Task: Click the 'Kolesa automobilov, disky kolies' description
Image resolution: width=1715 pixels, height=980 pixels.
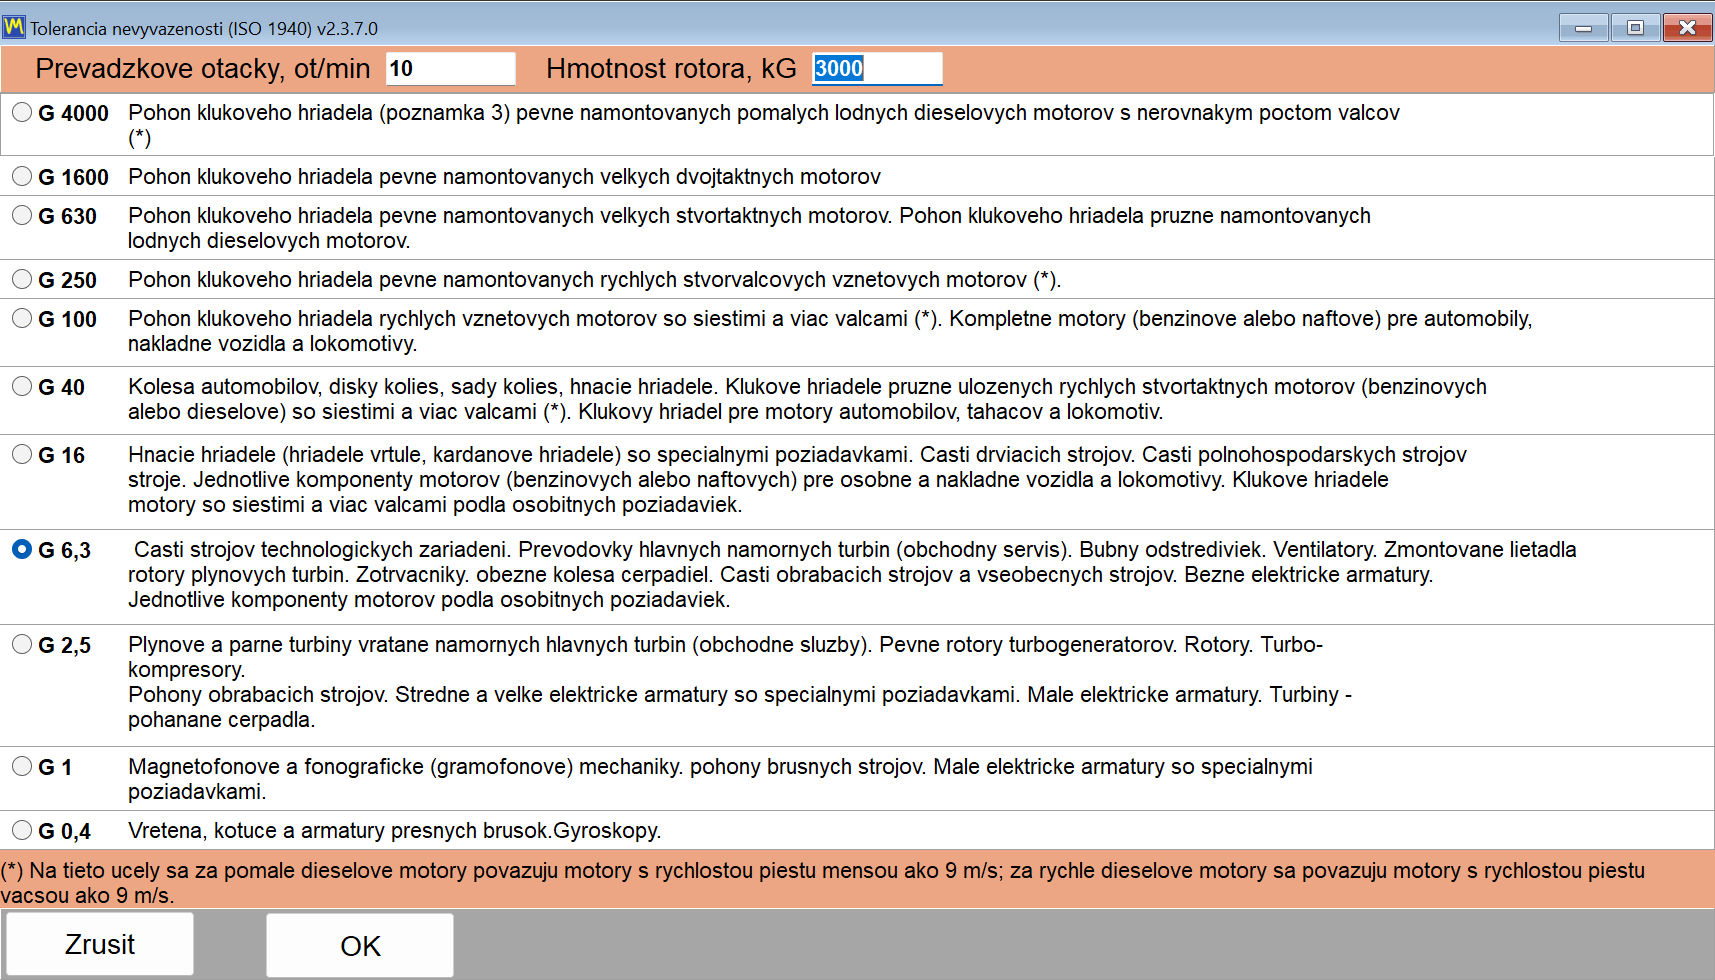Action: [x=807, y=399]
